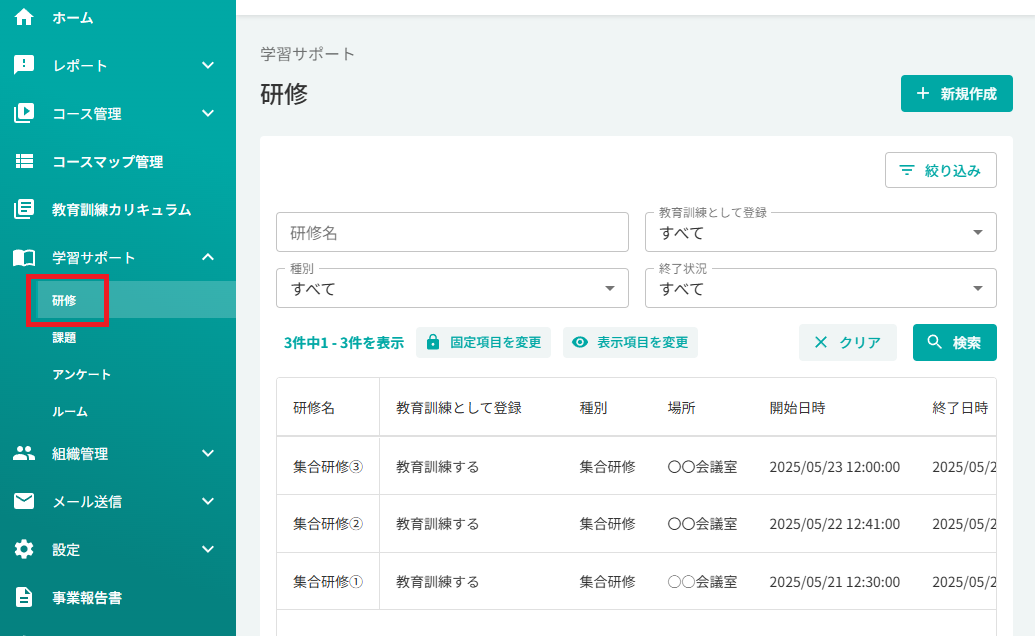Click the 集合研修② row name
Image resolution: width=1035 pixels, height=636 pixels.
[x=328, y=524]
